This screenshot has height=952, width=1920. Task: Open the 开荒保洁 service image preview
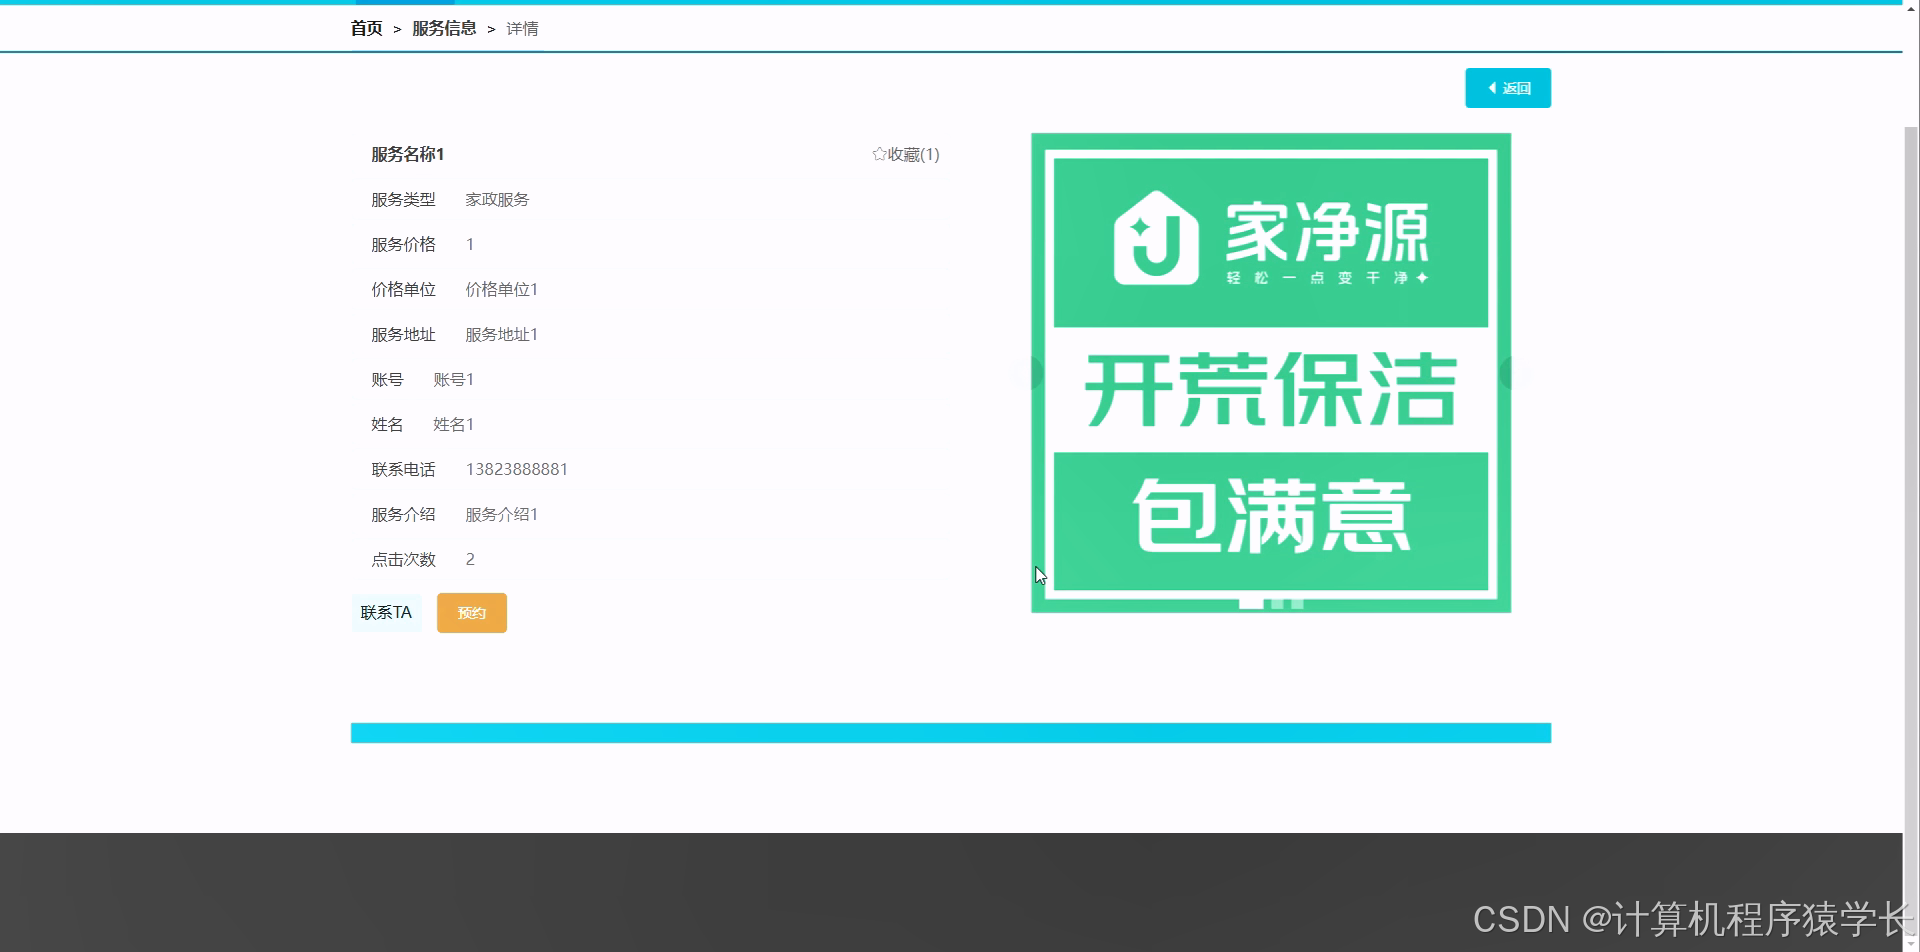coord(1268,390)
